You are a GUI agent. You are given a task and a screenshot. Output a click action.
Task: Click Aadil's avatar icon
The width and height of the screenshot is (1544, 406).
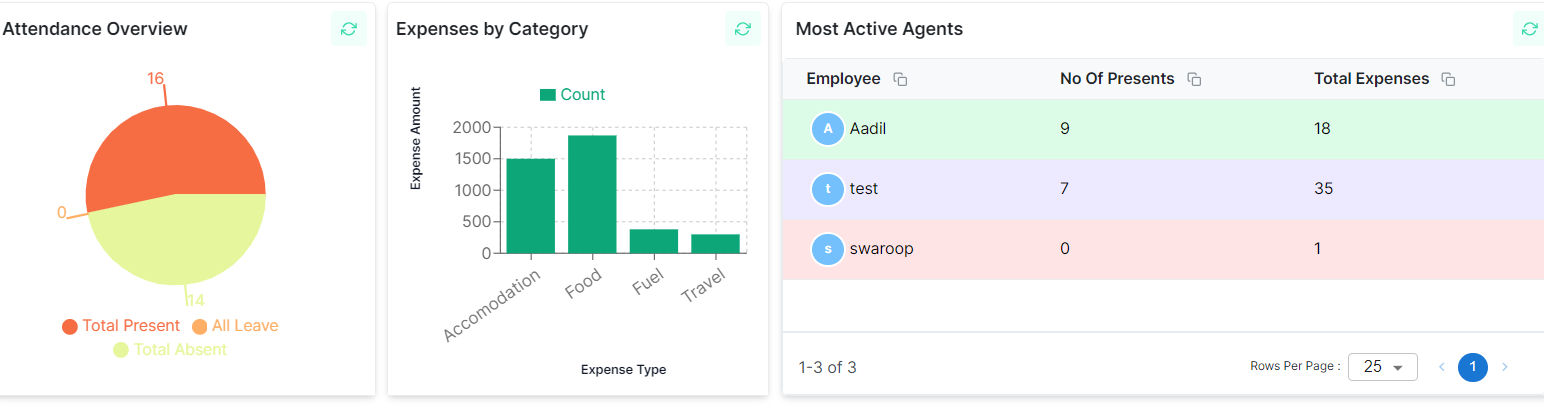point(828,129)
